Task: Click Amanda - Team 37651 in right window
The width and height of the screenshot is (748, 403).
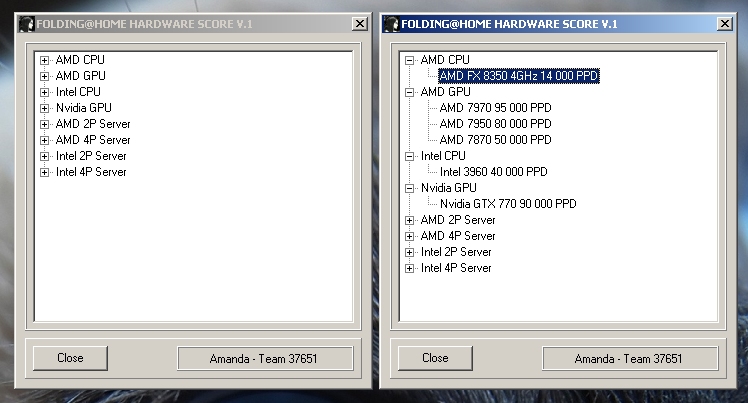Action: tap(630, 358)
